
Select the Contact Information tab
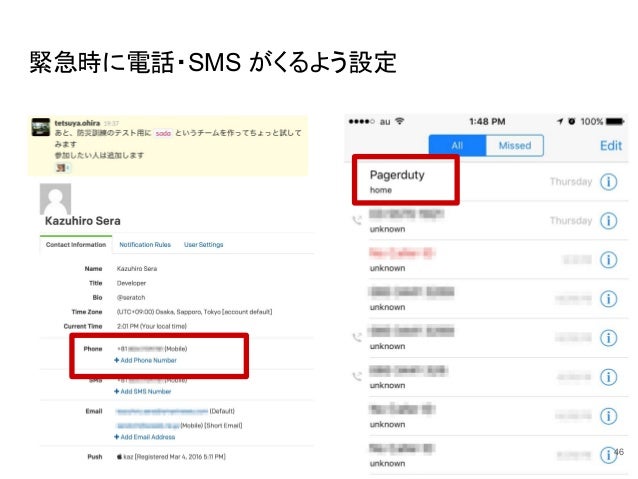click(76, 245)
